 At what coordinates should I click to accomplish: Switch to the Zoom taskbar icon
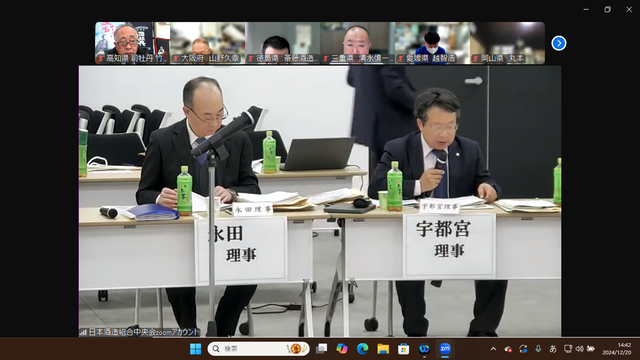click(x=445, y=349)
